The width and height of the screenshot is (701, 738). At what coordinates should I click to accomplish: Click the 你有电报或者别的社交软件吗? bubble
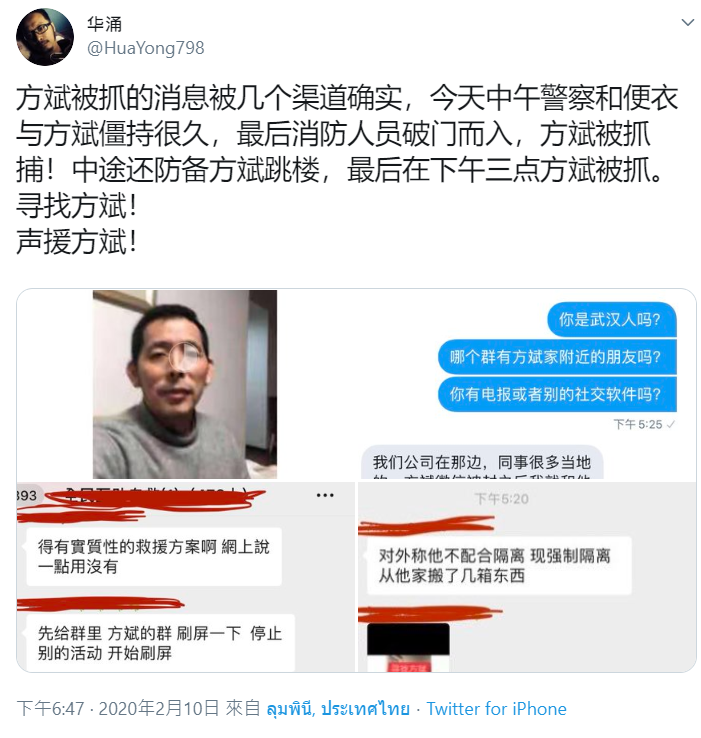[557, 394]
